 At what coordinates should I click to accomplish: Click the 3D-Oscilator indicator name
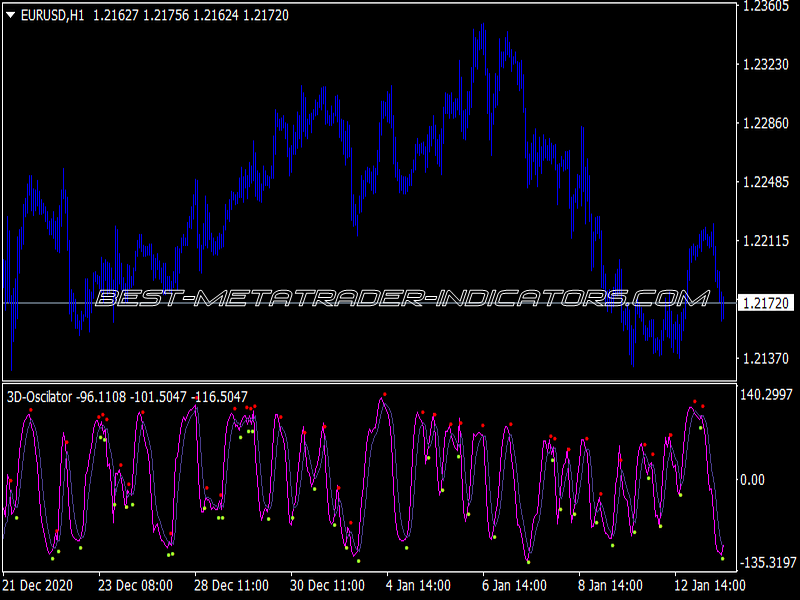pos(39,397)
